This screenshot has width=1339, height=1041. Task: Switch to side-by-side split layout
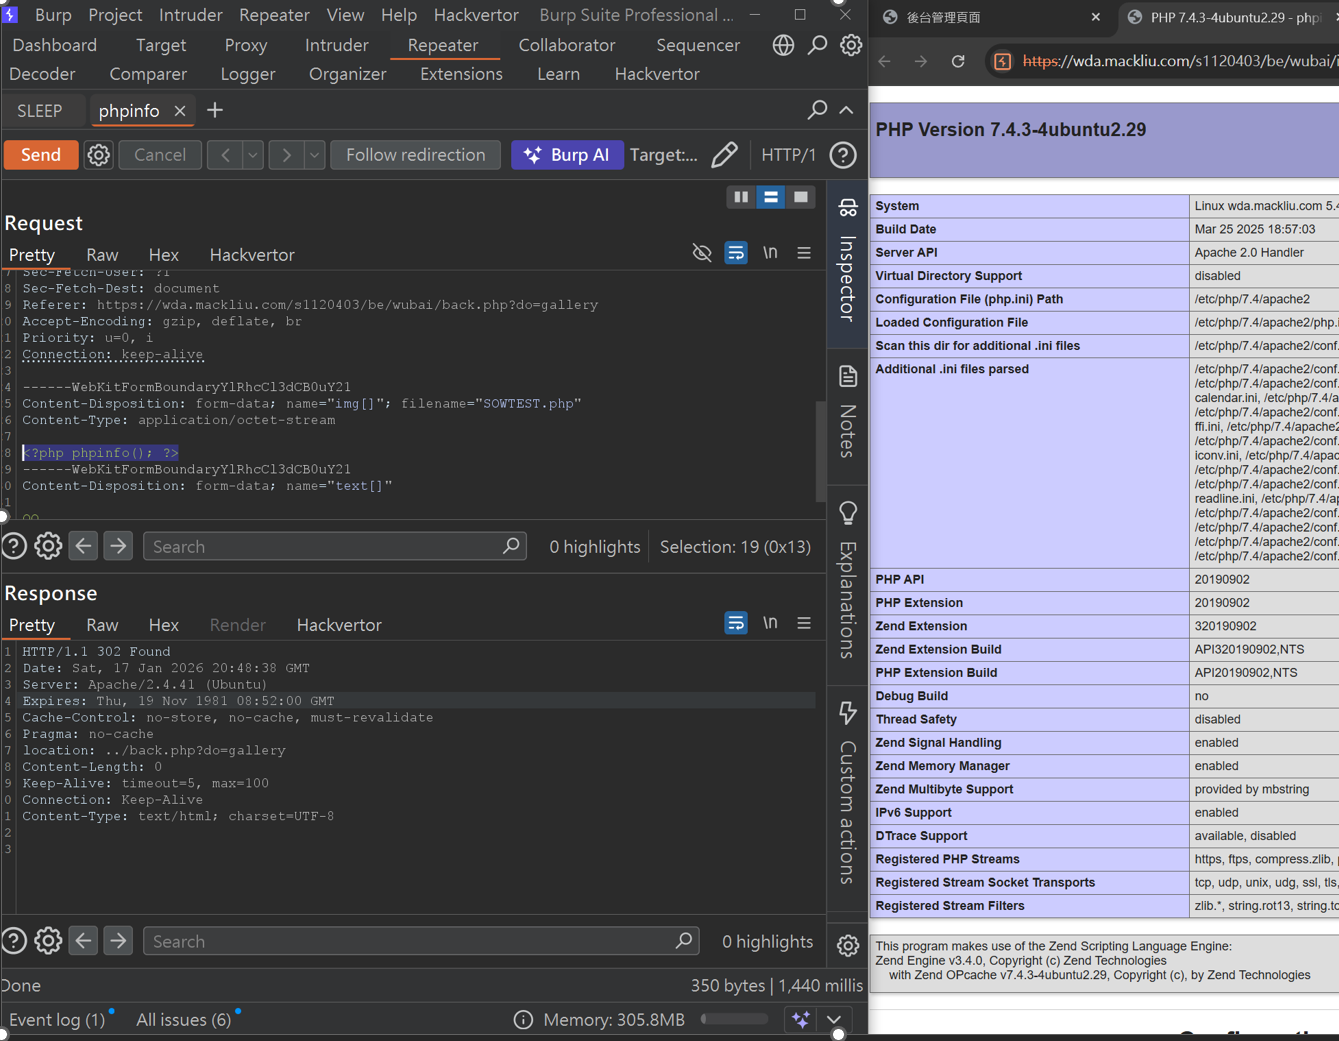[741, 197]
